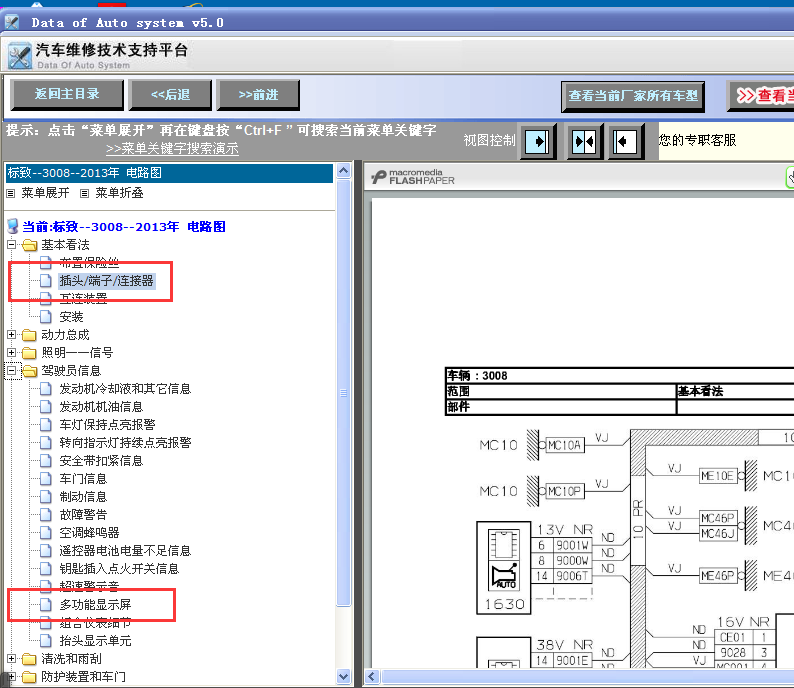Expand the 清洗和雨刮 folder
Screen dimensions: 794x688
(x=11, y=659)
